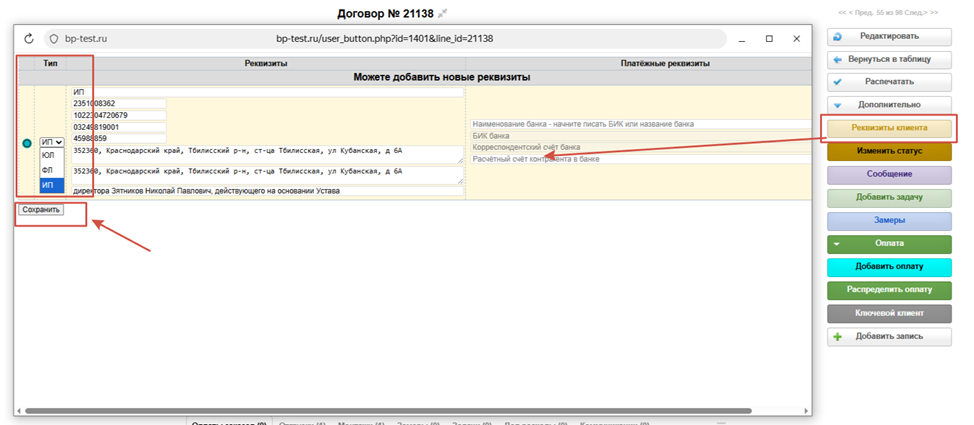
Task: Click the browser reload icon
Action: [x=29, y=39]
